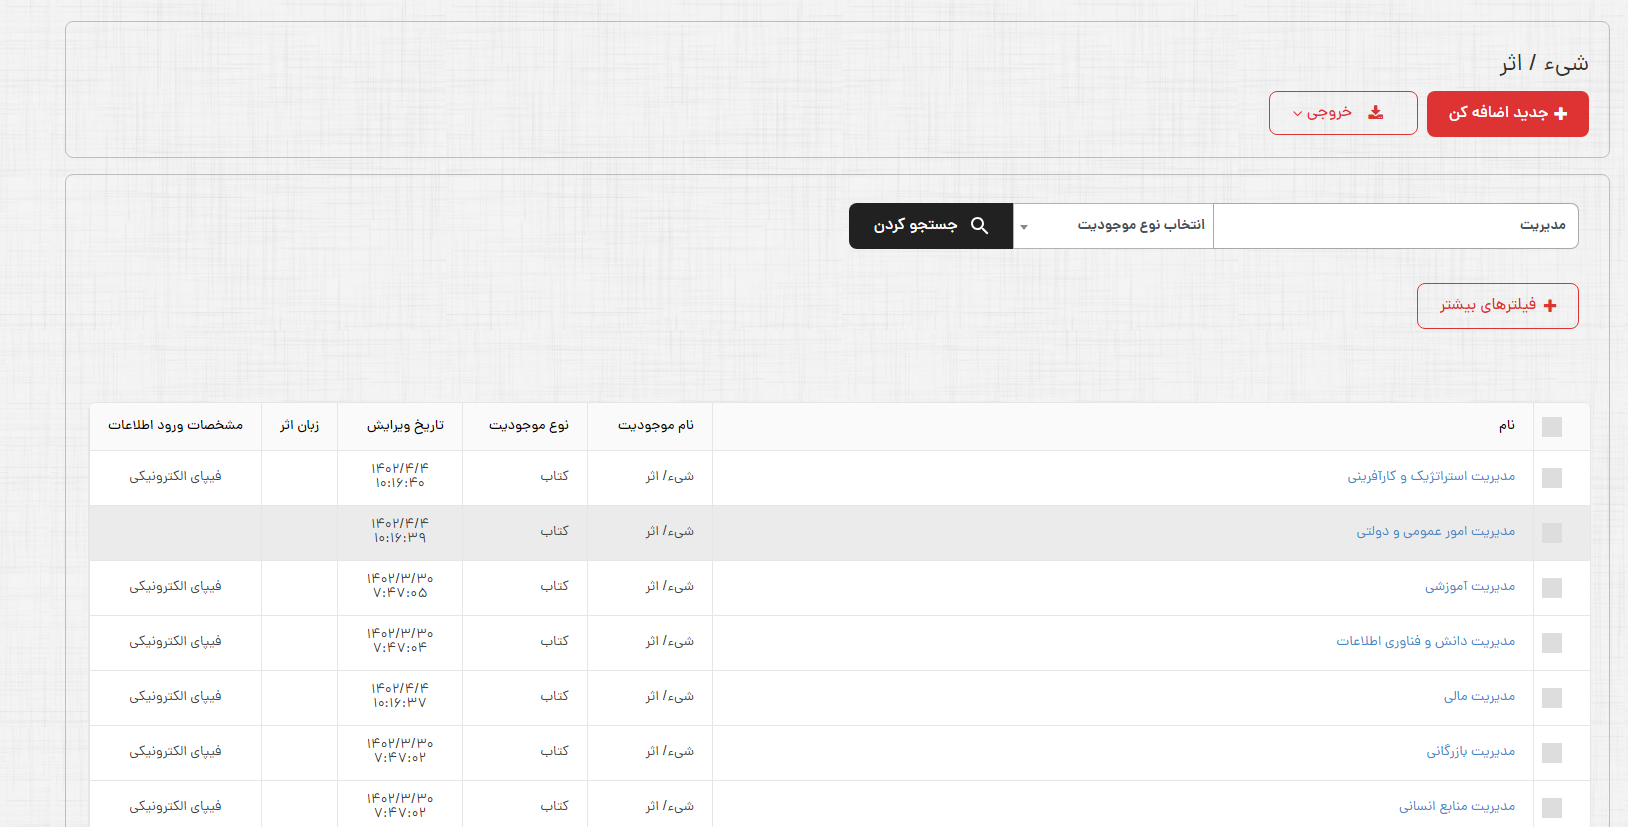This screenshot has width=1628, height=827.
Task: Open the 'مدیریت بازرگانی' record link
Action: pos(1470,752)
